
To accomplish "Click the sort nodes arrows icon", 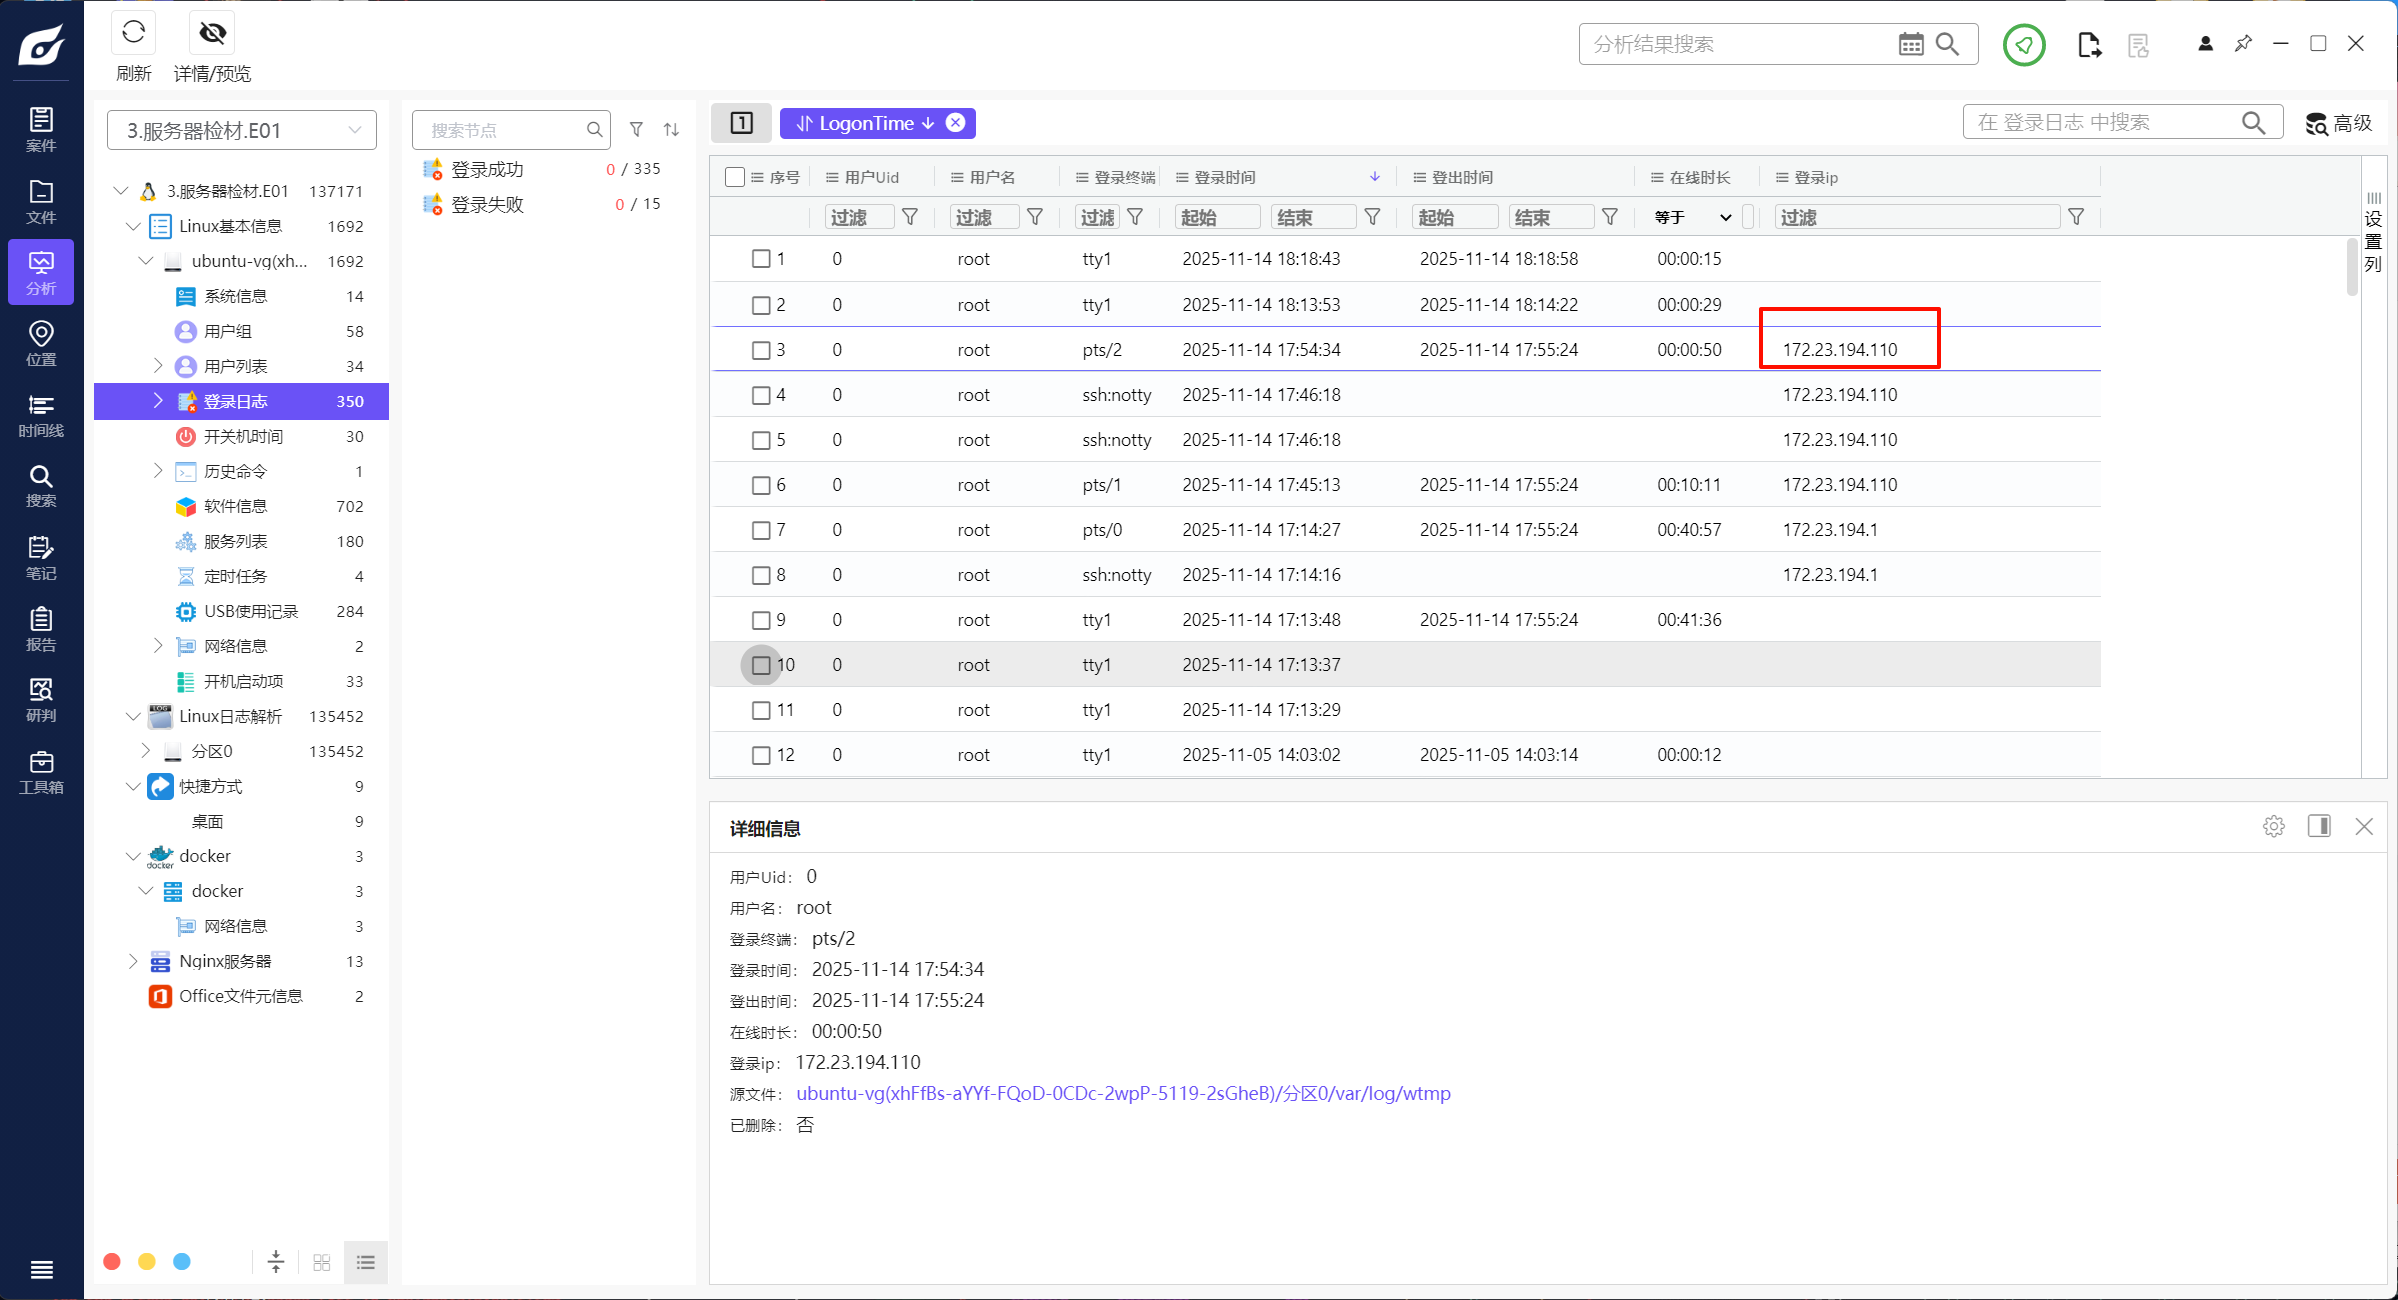I will 671,130.
